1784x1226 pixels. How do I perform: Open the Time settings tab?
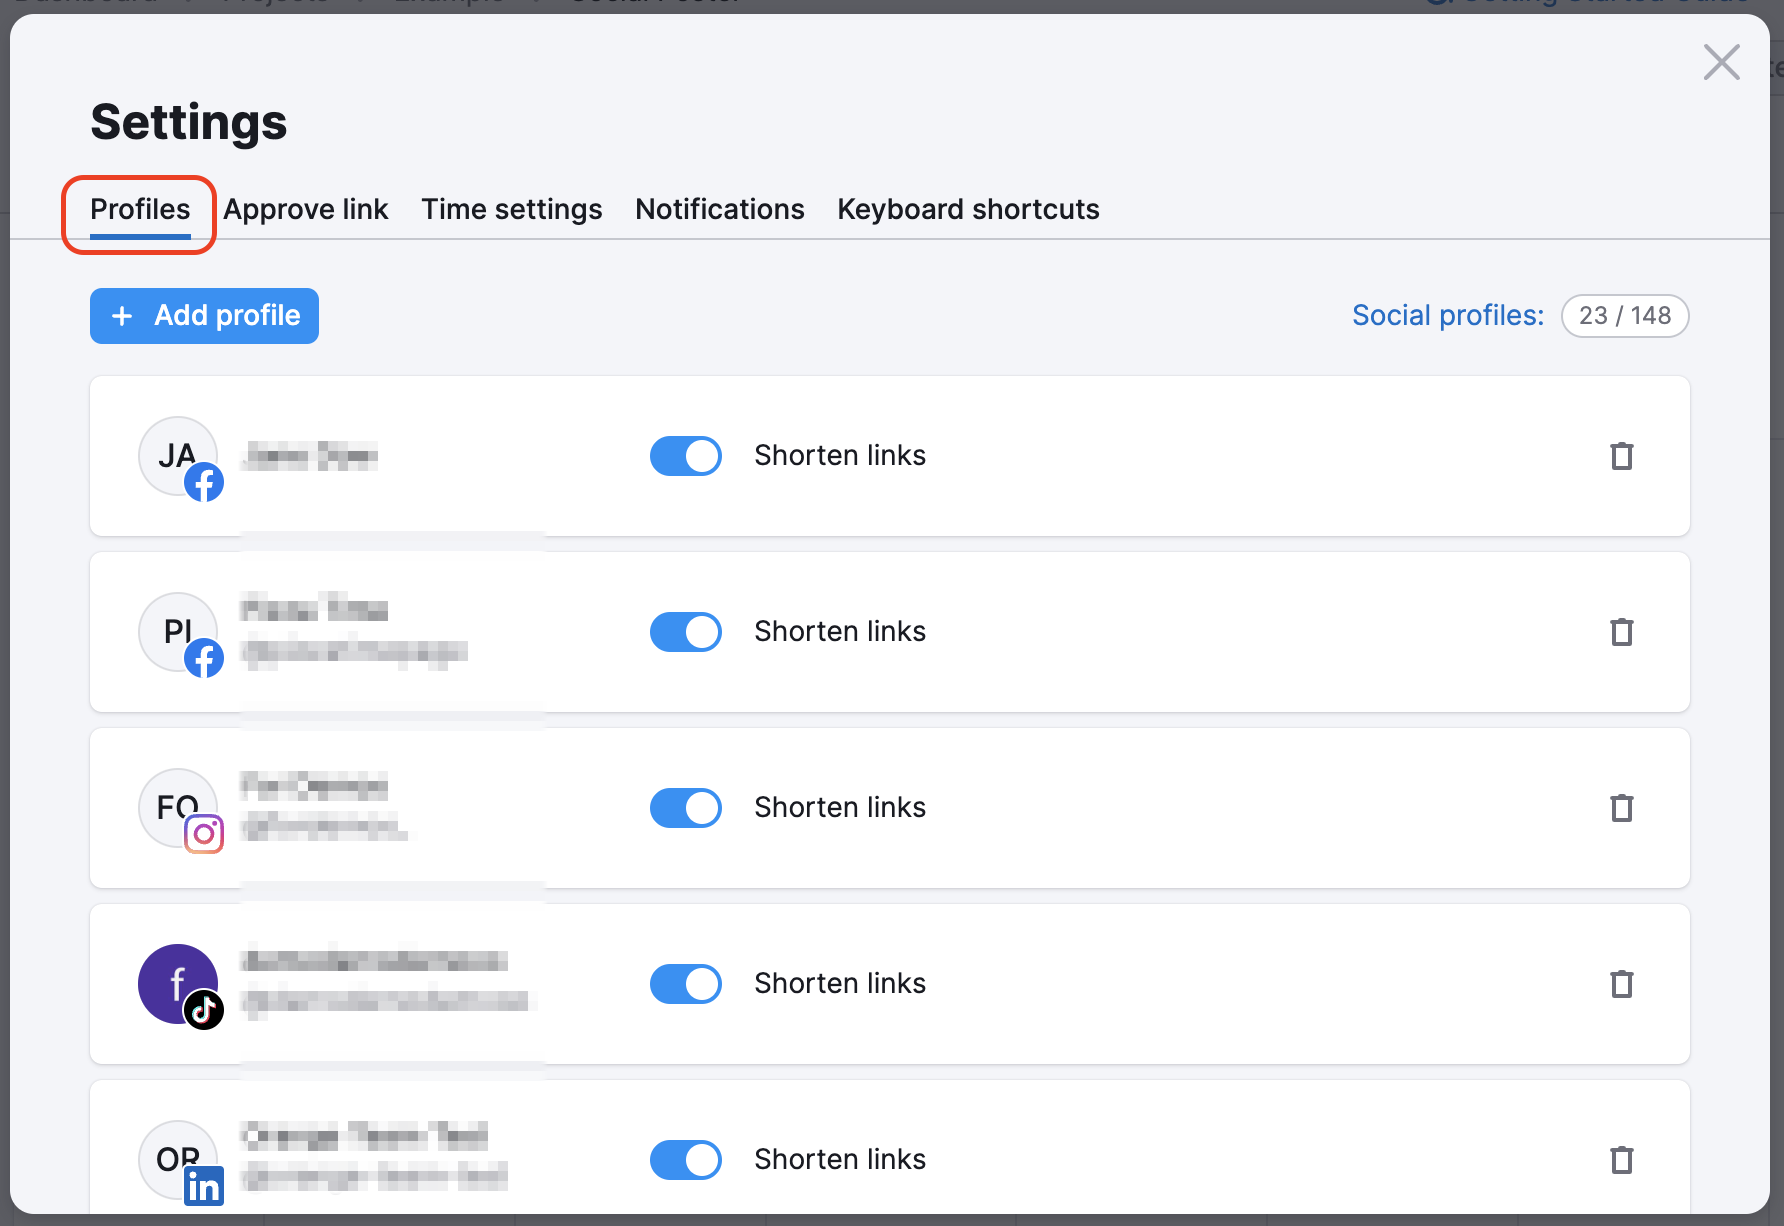[511, 209]
